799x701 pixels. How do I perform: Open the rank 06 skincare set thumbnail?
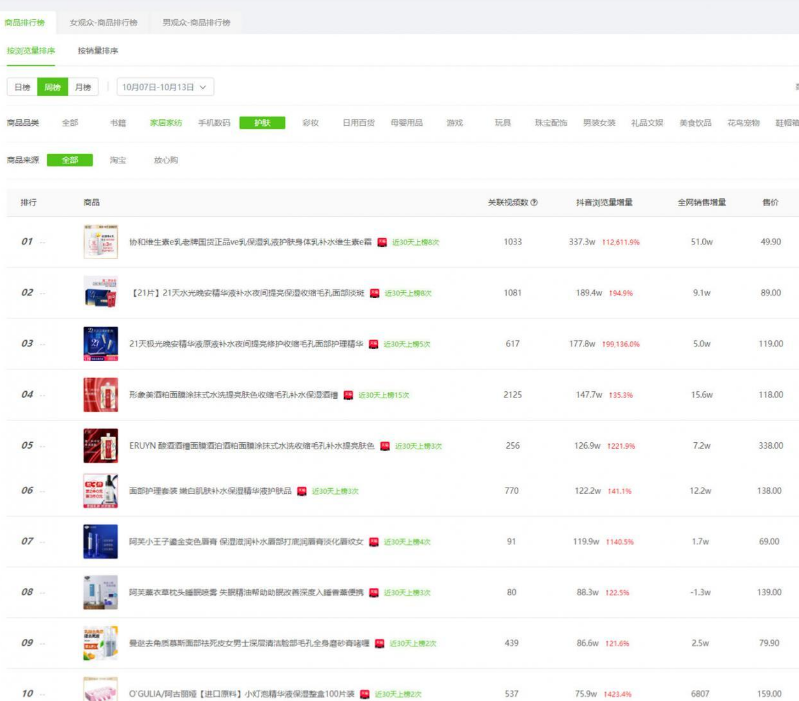[x=100, y=491]
